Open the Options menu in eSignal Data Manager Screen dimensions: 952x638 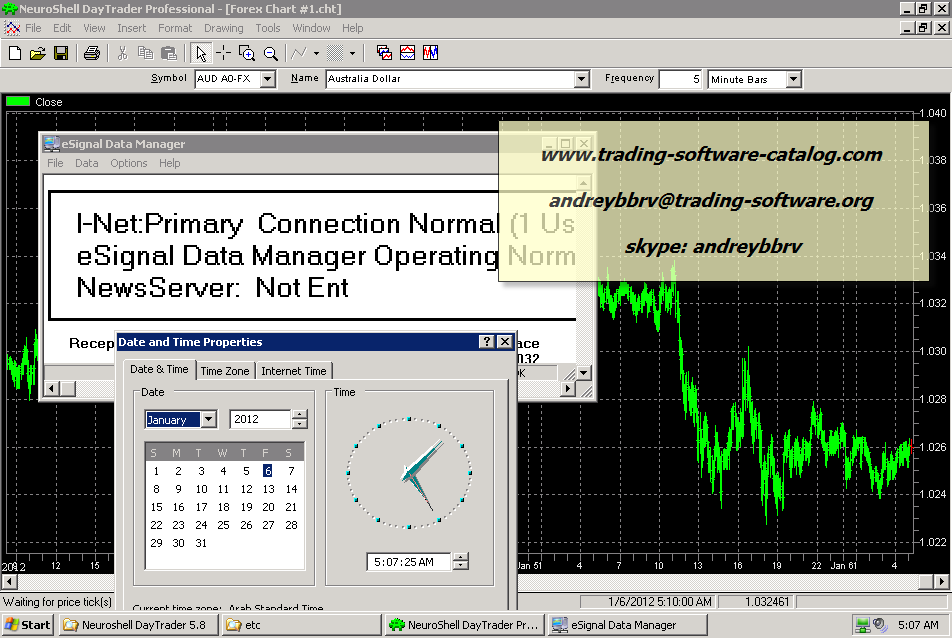(128, 163)
